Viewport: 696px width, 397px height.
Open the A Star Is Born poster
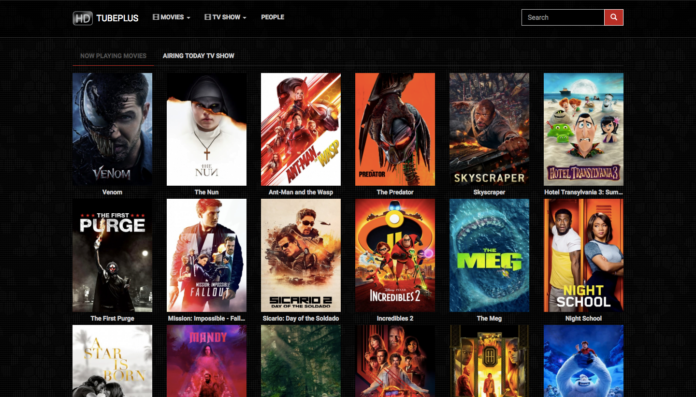click(x=112, y=361)
